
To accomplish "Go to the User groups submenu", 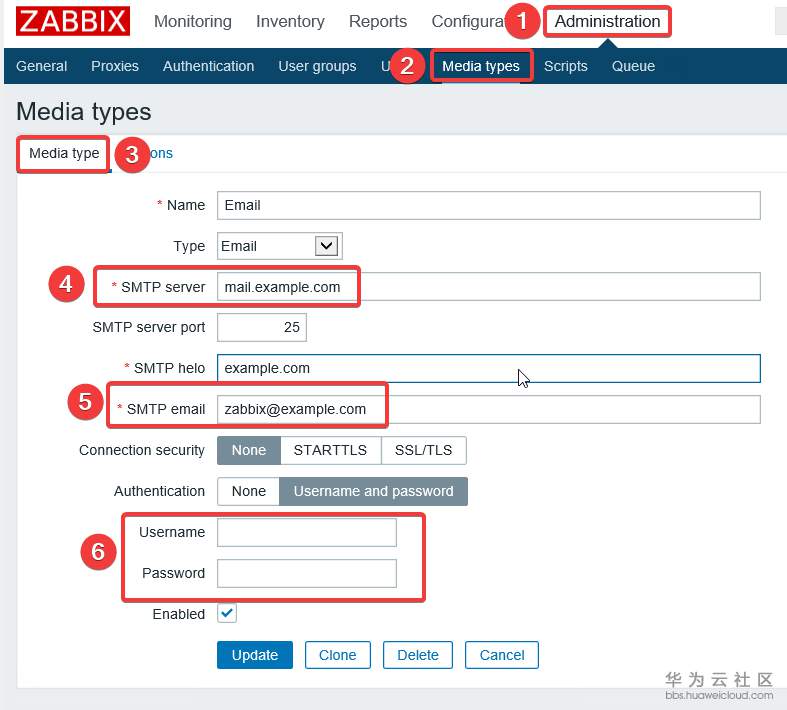I will click(317, 66).
